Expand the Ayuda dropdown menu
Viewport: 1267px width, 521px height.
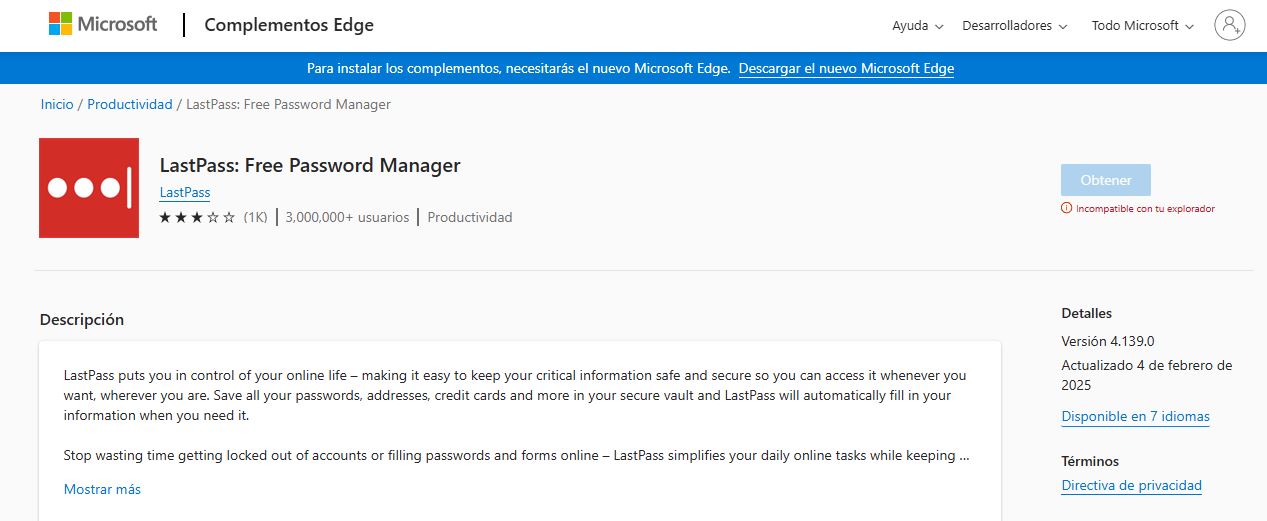(917, 26)
